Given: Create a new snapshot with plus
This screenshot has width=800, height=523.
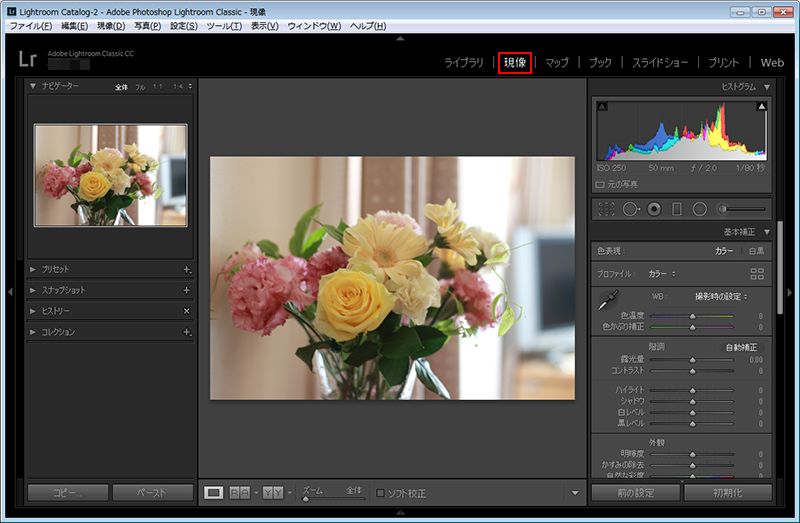Looking at the screenshot, I should [x=187, y=290].
